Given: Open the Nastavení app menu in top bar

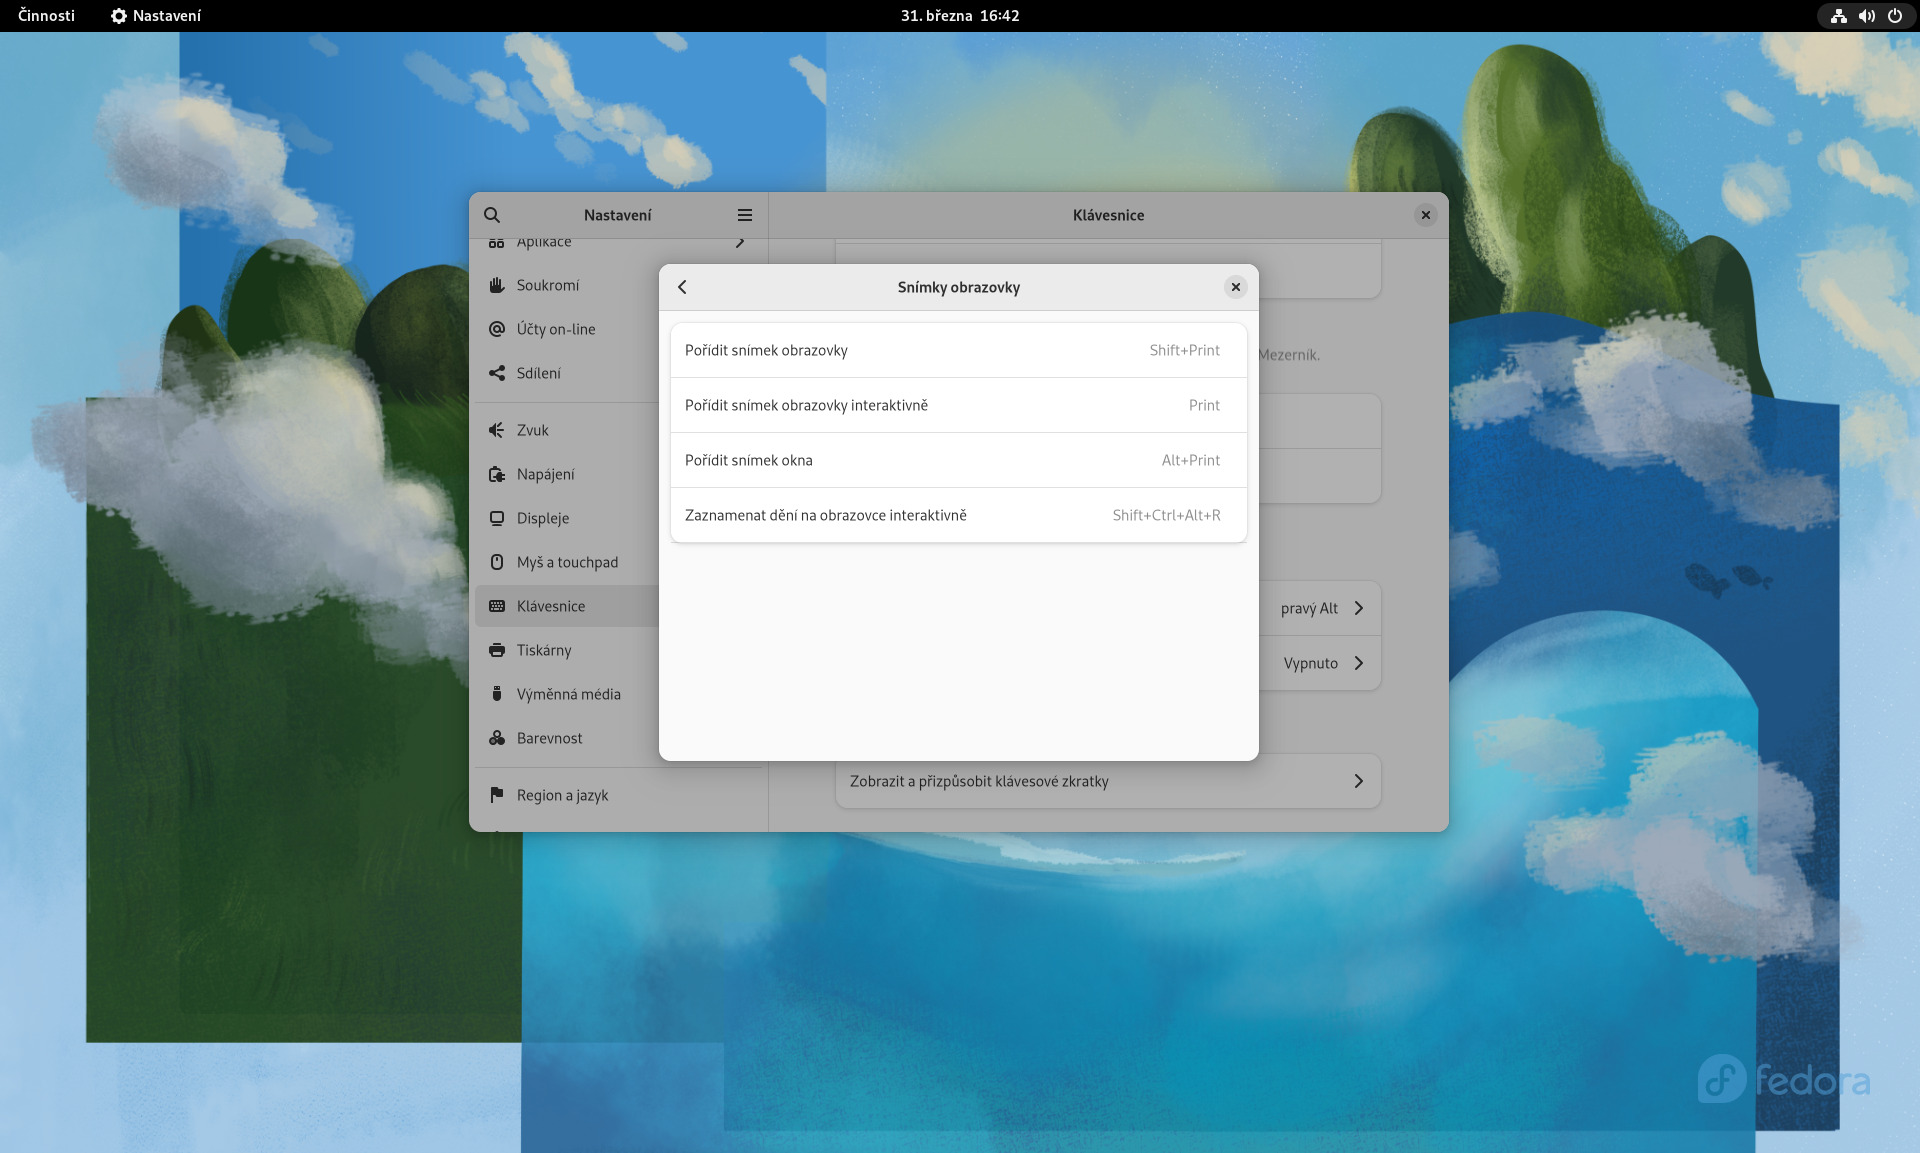Looking at the screenshot, I should coord(155,16).
